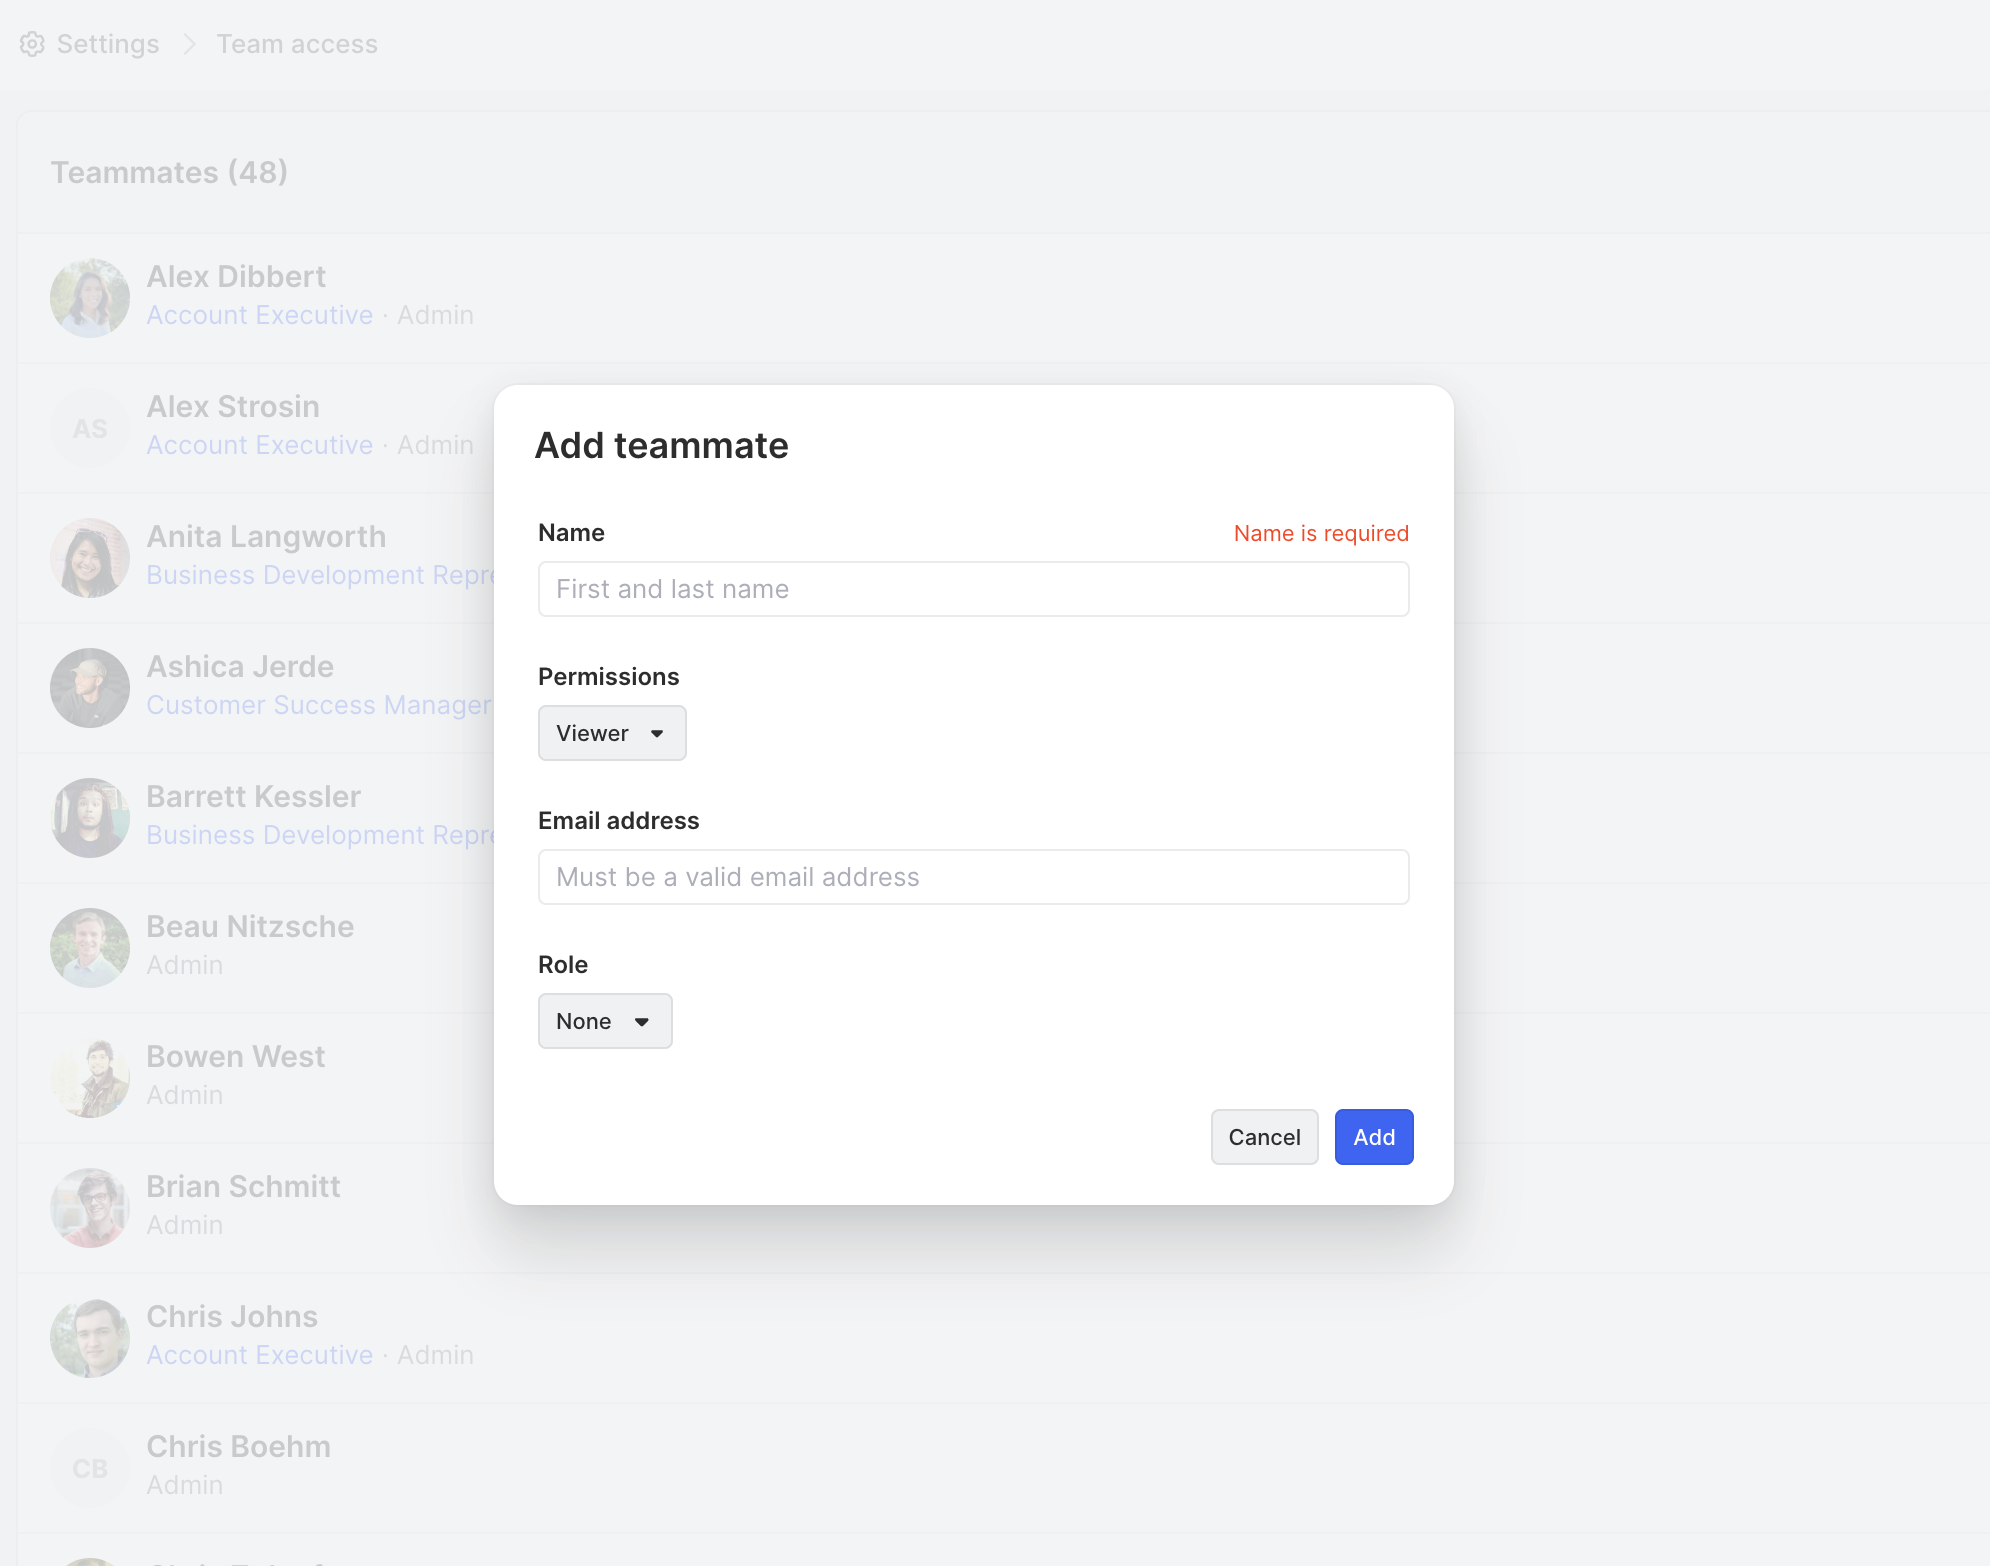Click Bowen West's avatar
1990x1566 pixels.
90,1078
